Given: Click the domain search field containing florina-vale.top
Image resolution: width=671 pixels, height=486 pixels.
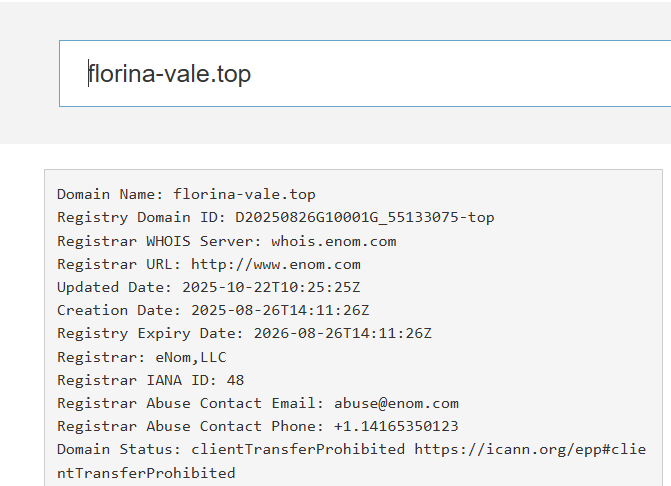Looking at the screenshot, I should click(365, 74).
